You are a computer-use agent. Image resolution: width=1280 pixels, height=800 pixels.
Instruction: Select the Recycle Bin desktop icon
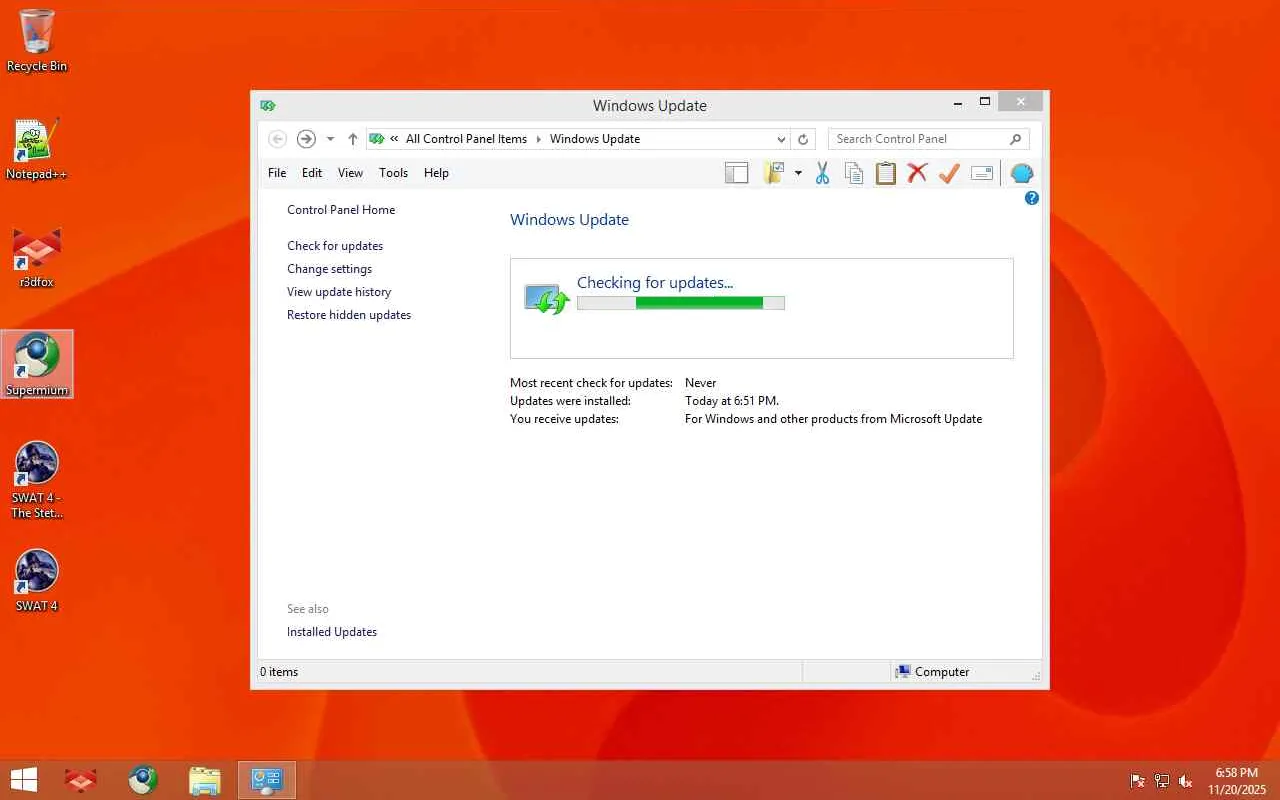37,41
